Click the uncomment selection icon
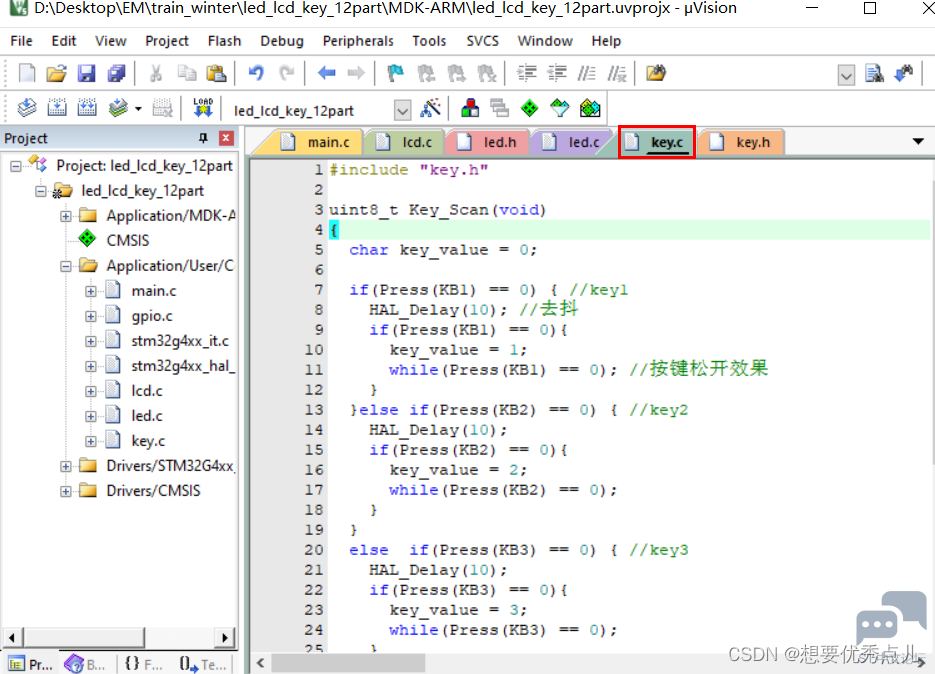 tap(617, 73)
